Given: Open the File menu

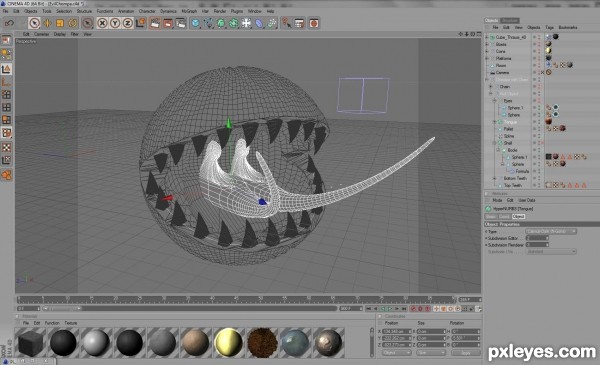Looking at the screenshot, I should click(5, 11).
